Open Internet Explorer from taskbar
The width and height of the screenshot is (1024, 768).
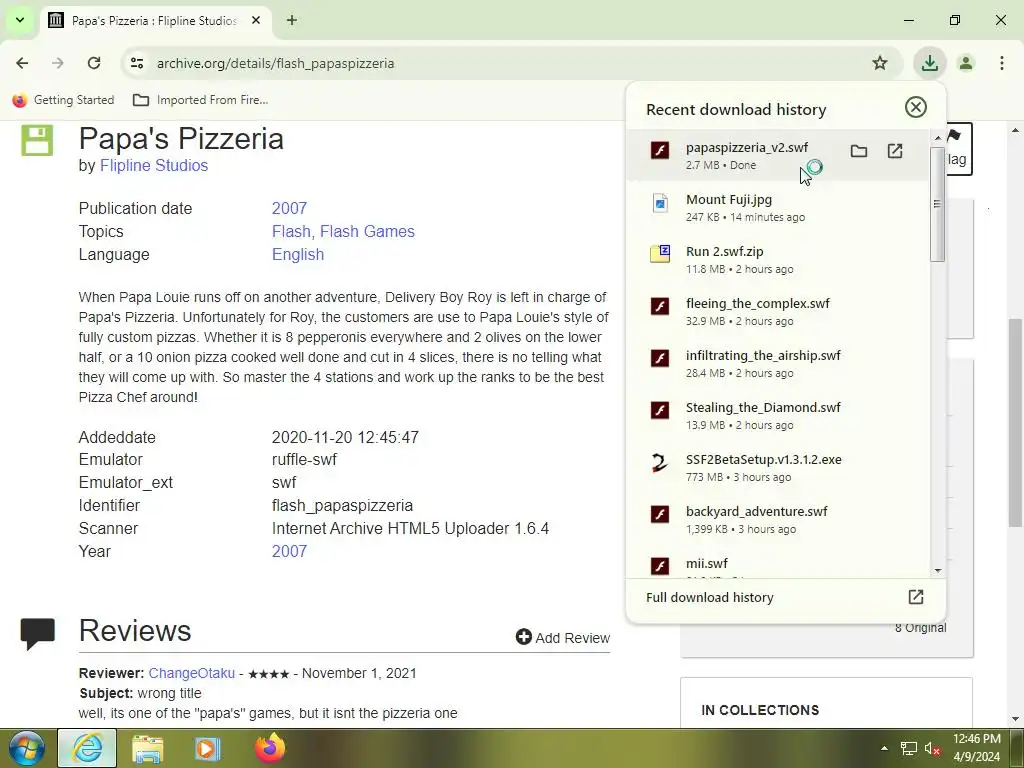[87, 748]
